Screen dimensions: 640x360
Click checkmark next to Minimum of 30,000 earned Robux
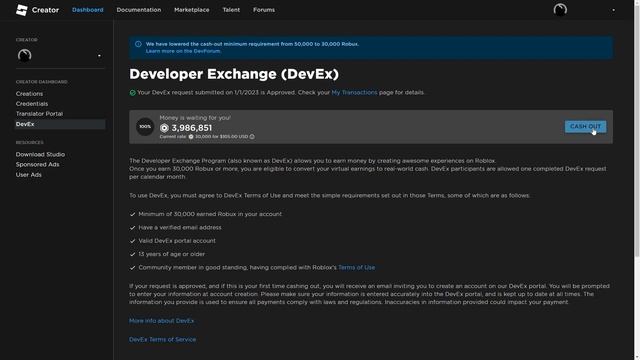click(132, 214)
